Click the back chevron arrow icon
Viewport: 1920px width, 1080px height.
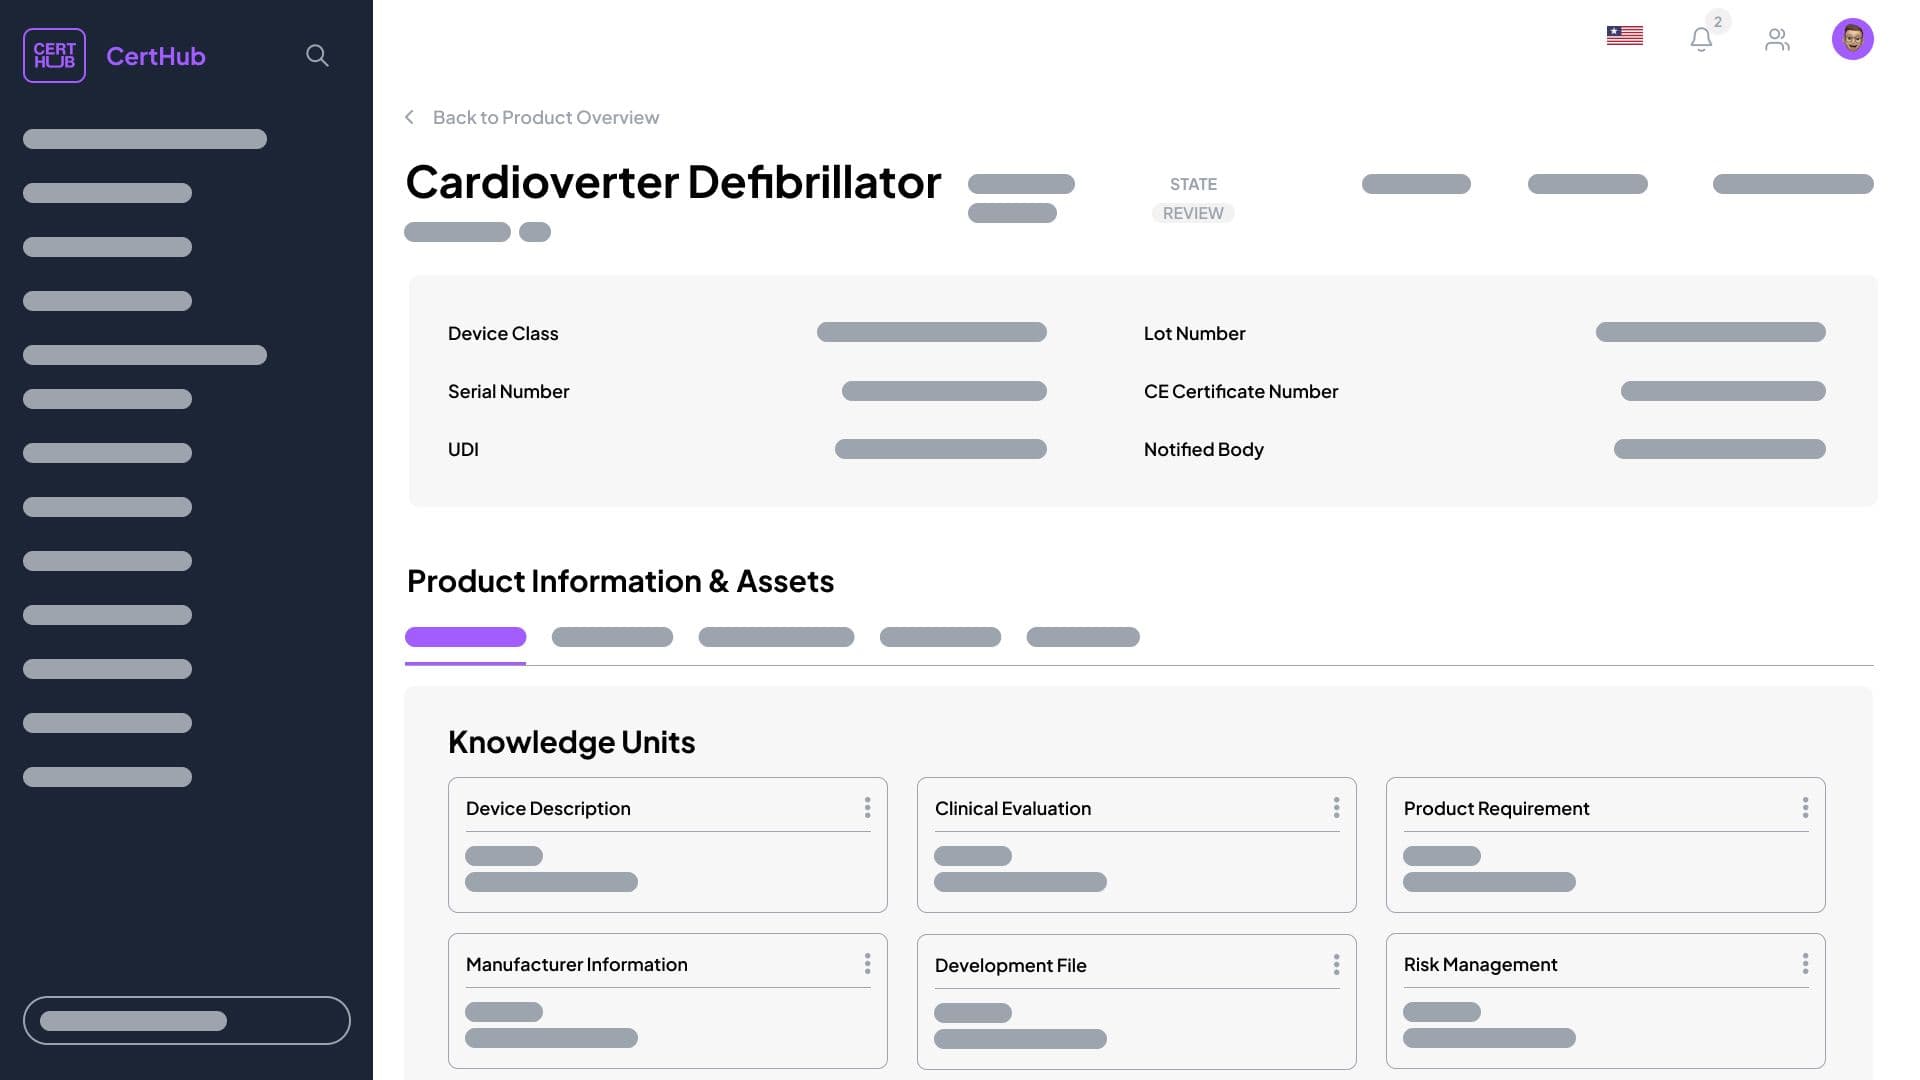pyautogui.click(x=409, y=117)
